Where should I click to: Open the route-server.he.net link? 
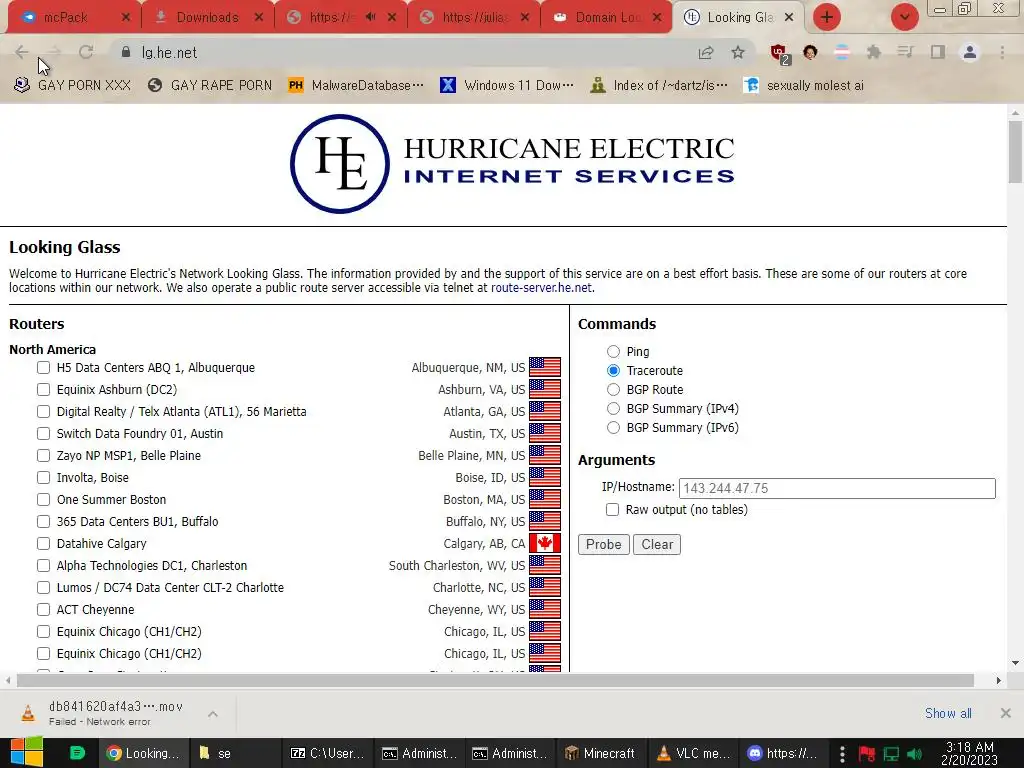click(x=541, y=288)
